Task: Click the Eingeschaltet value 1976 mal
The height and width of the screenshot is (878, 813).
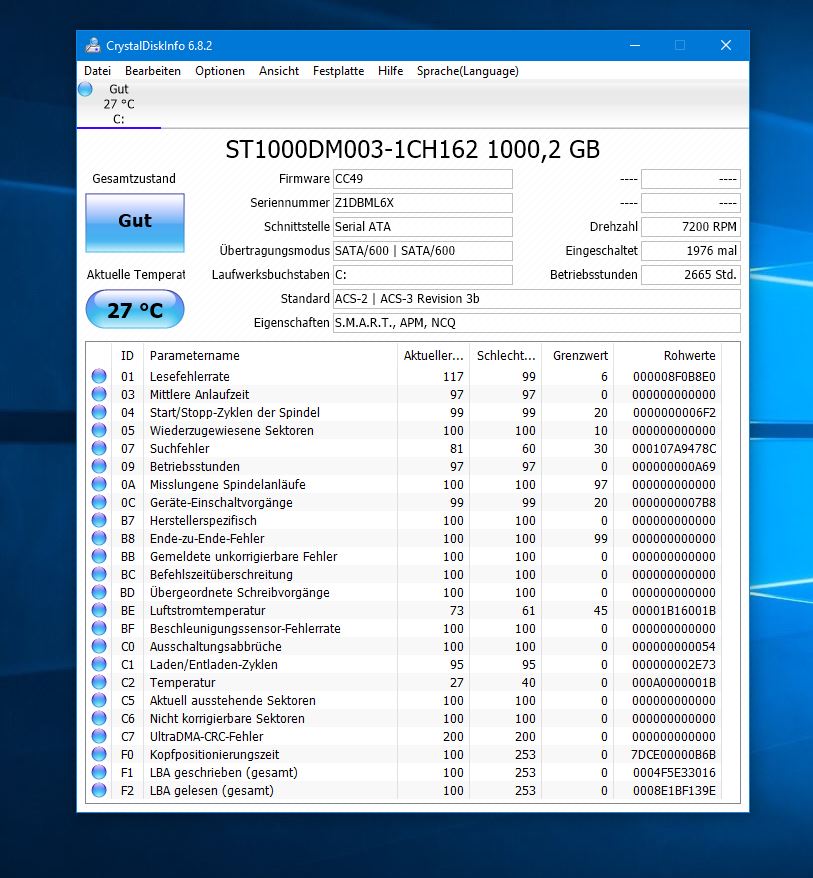Action: point(691,251)
